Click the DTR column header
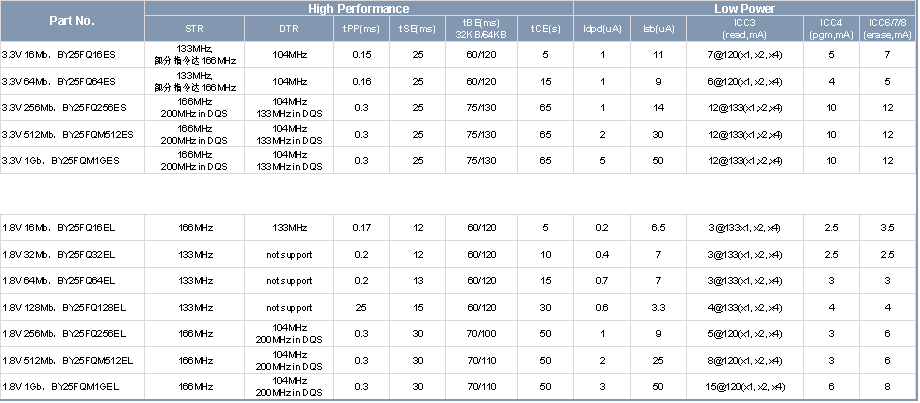The width and height of the screenshot is (920, 403). (289, 29)
